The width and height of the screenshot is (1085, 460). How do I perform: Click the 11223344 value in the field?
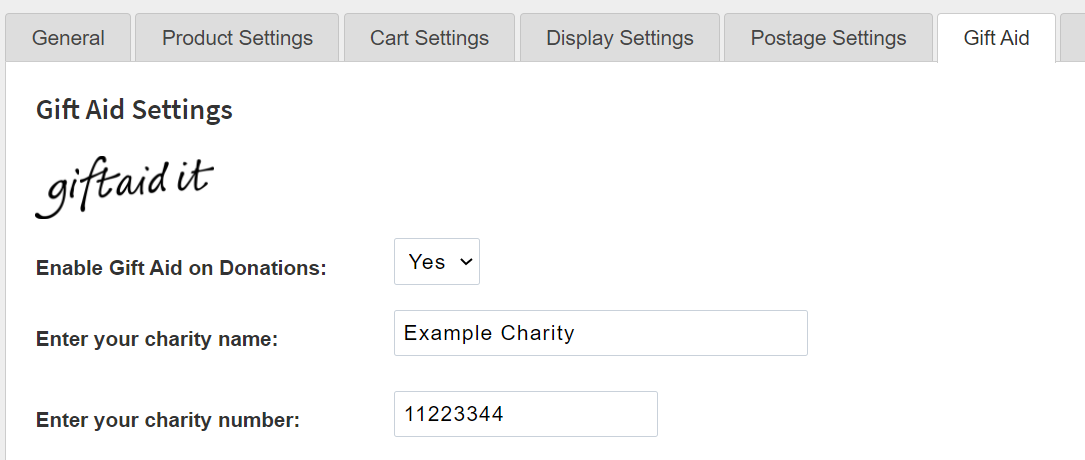[453, 414]
